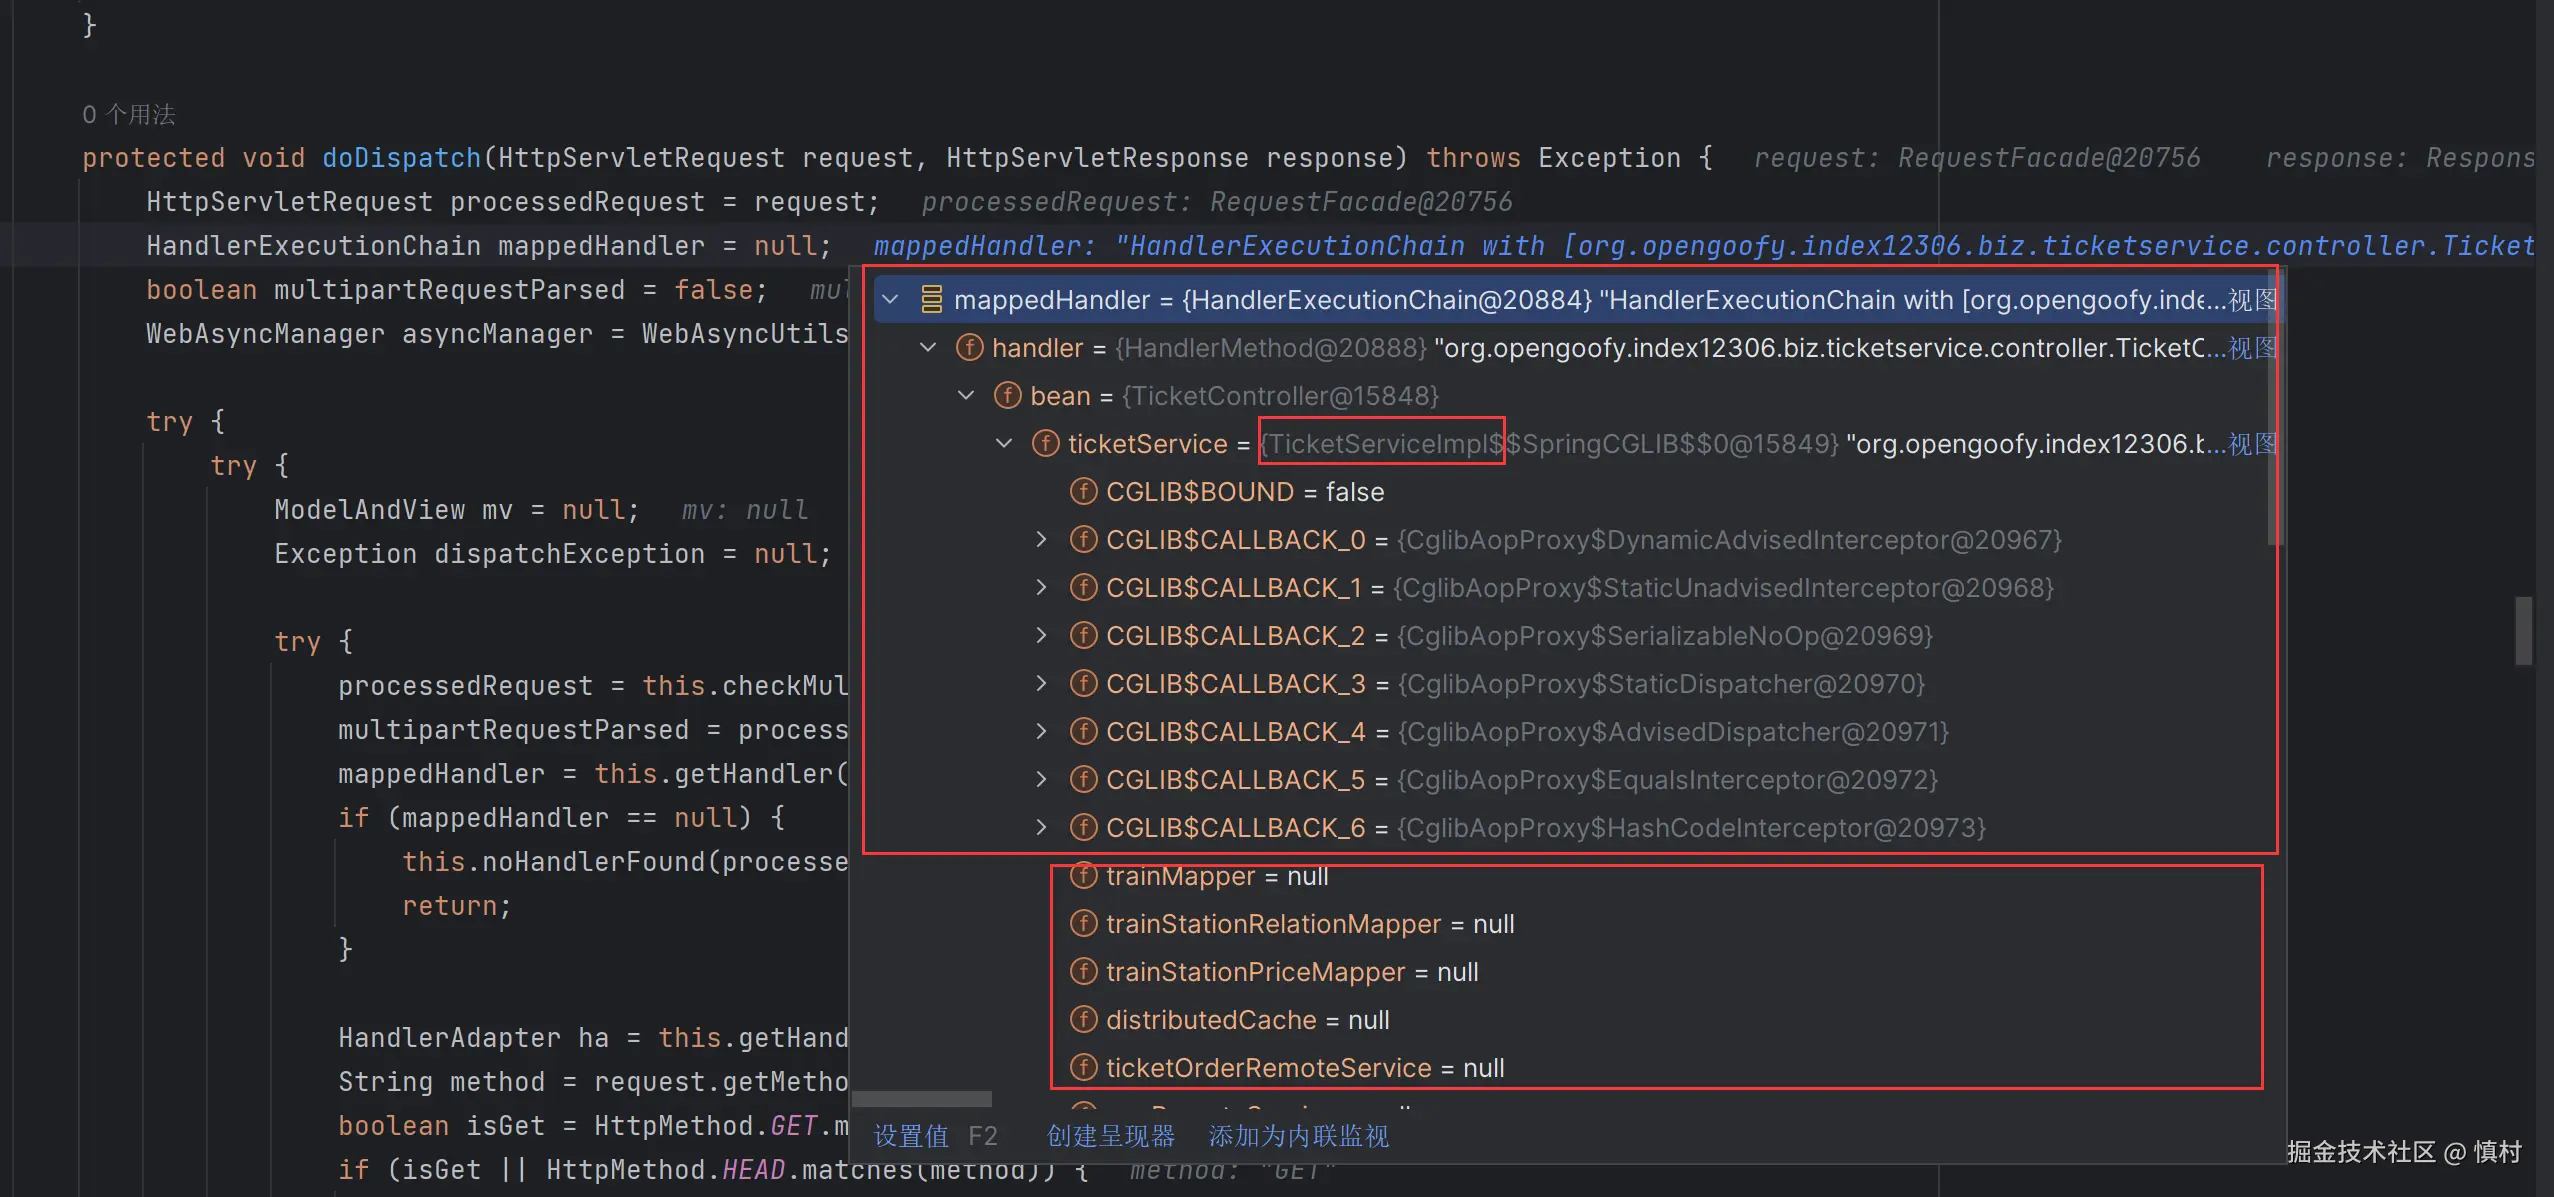
Task: Click 添加为内联监视 link
Action: 1298,1136
